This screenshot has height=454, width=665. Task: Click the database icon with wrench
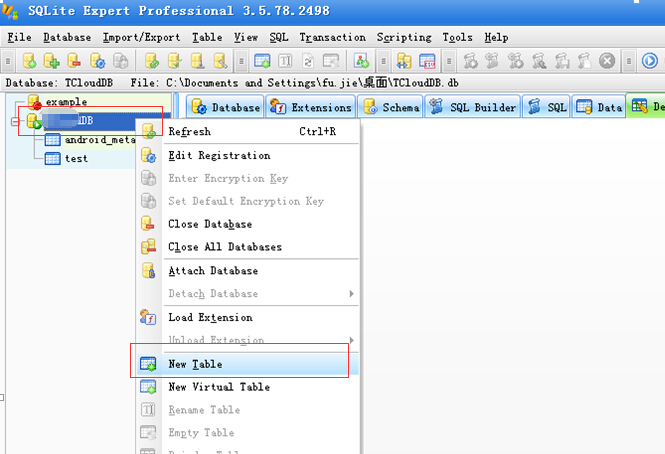click(x=221, y=61)
